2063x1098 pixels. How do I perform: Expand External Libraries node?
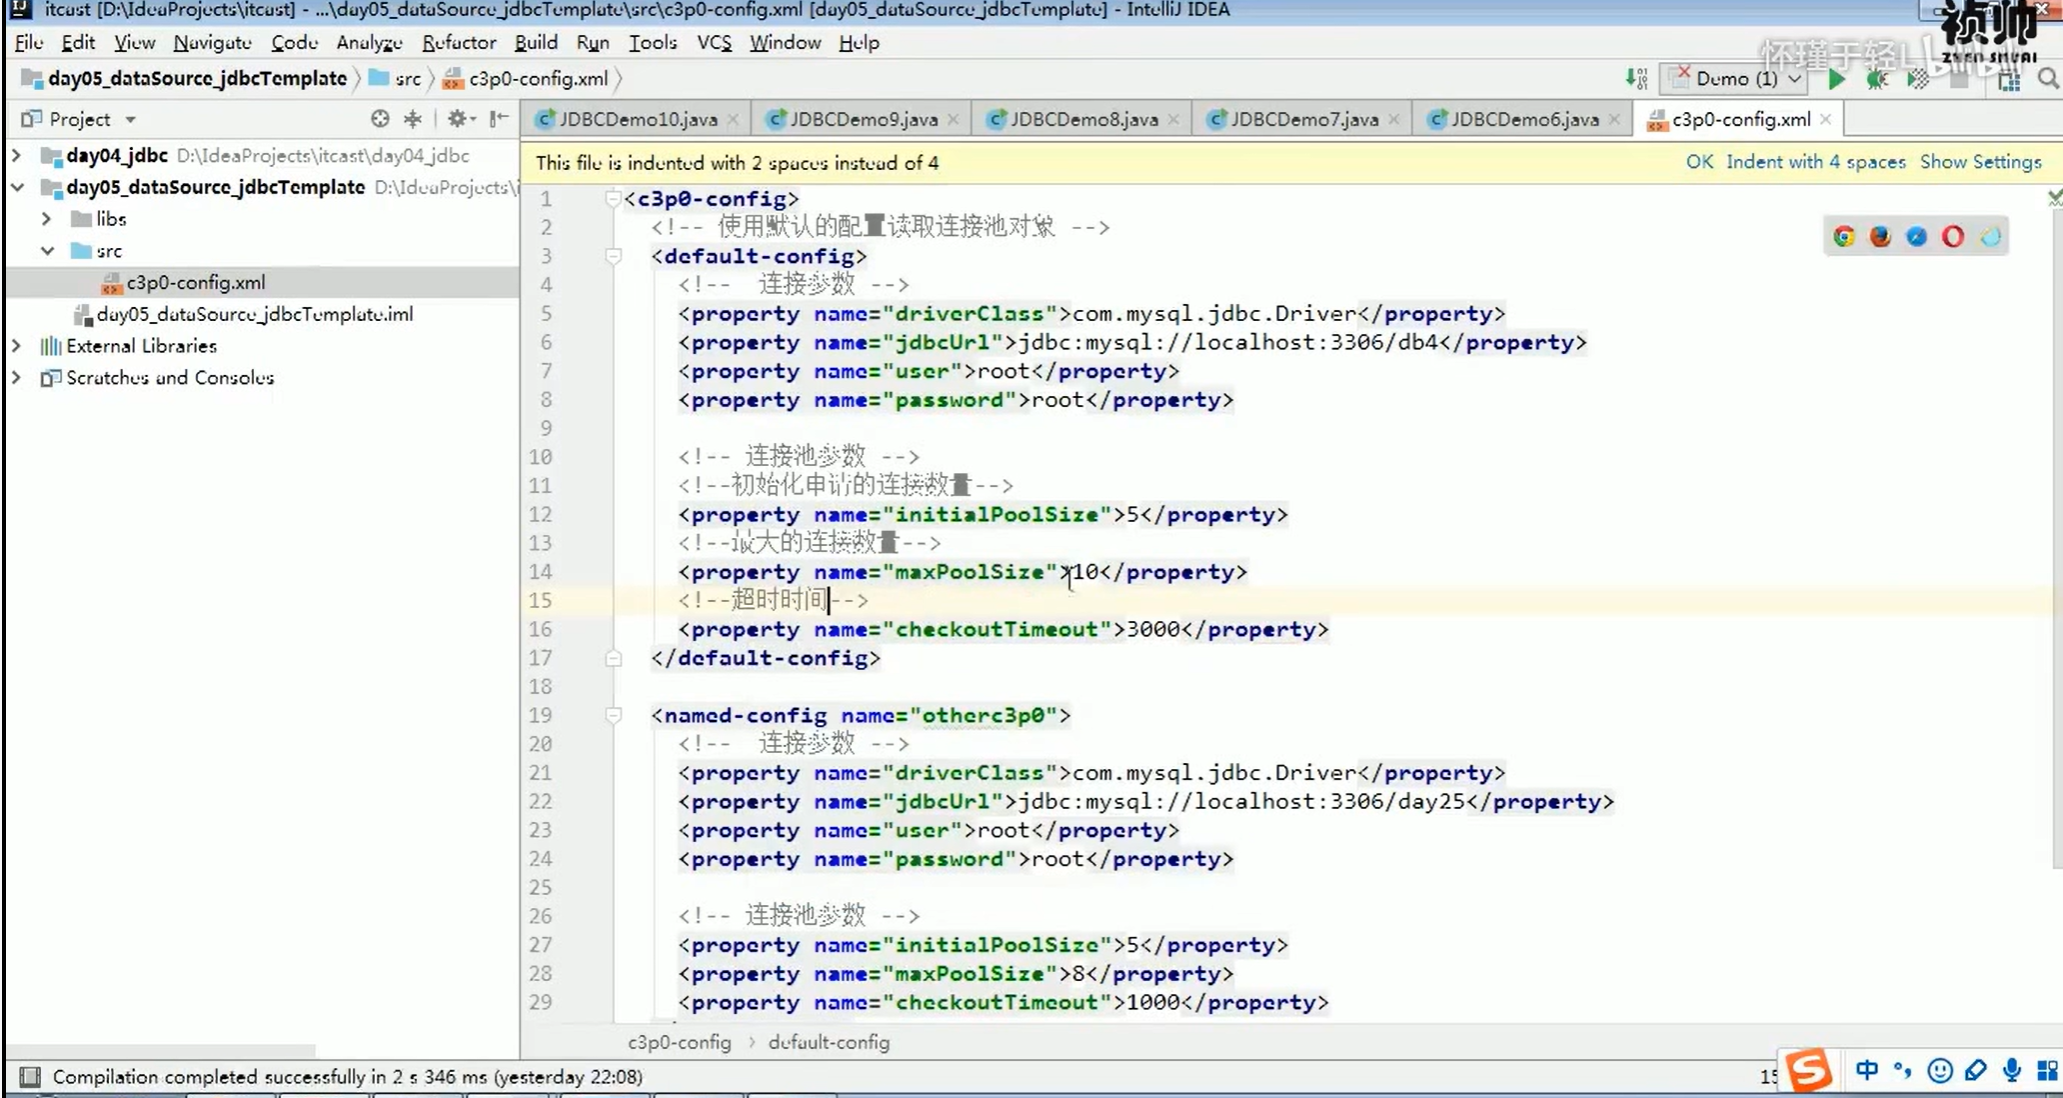(x=16, y=346)
